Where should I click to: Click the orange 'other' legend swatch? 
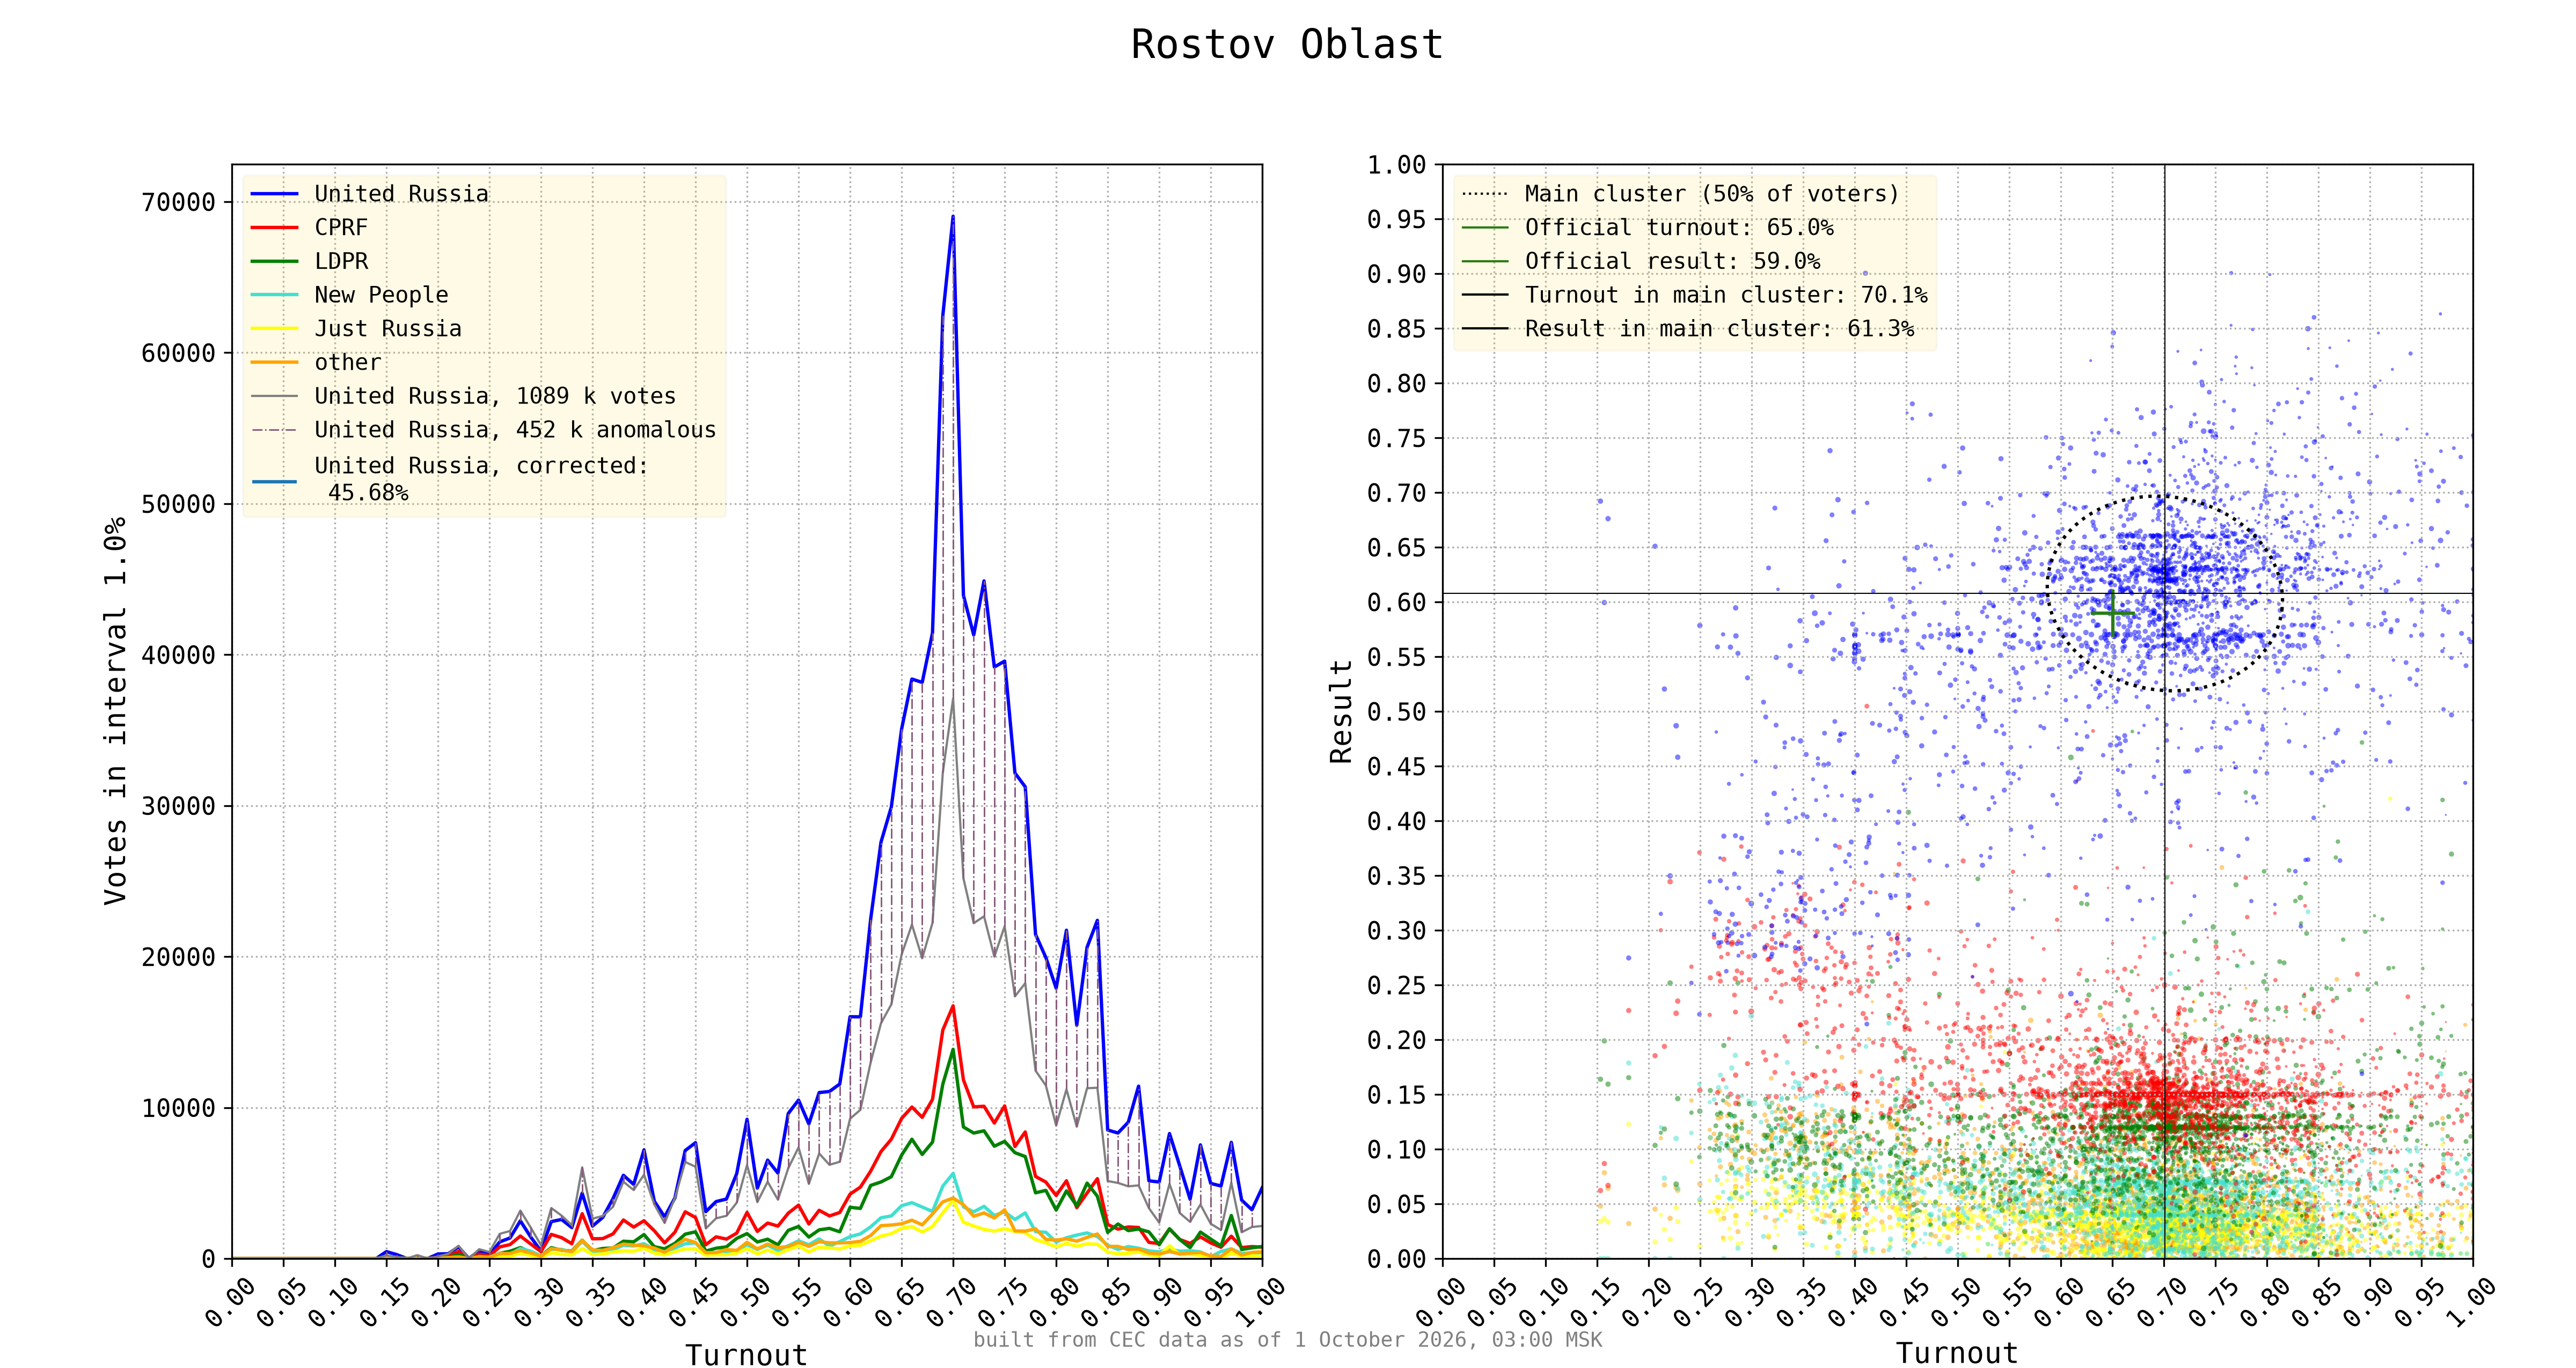click(x=274, y=362)
